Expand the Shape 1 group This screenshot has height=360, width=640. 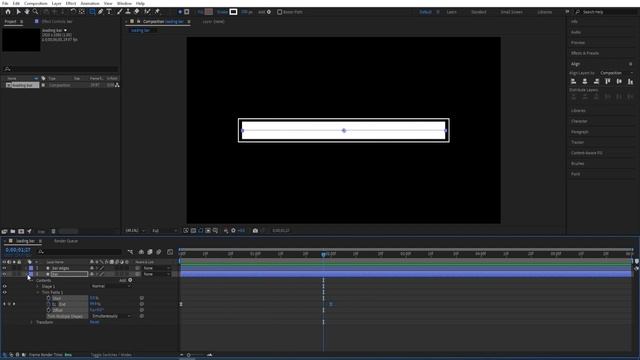[38, 287]
